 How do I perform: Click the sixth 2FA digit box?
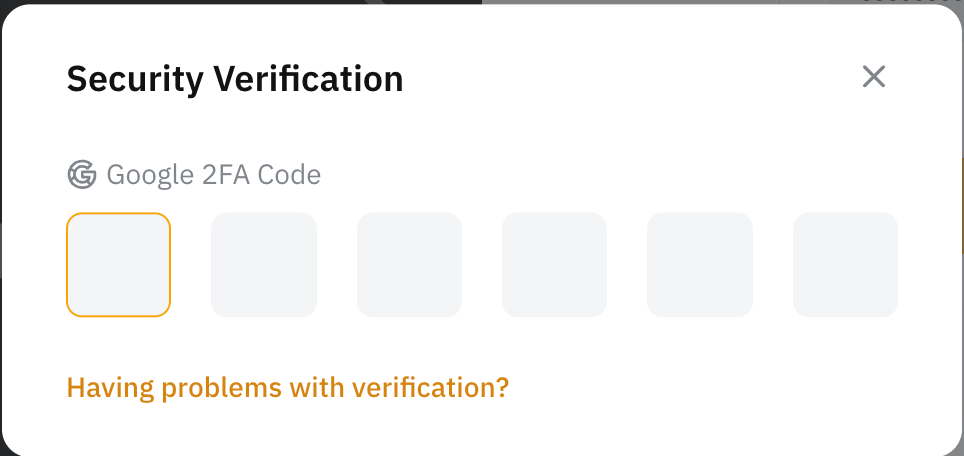click(845, 265)
